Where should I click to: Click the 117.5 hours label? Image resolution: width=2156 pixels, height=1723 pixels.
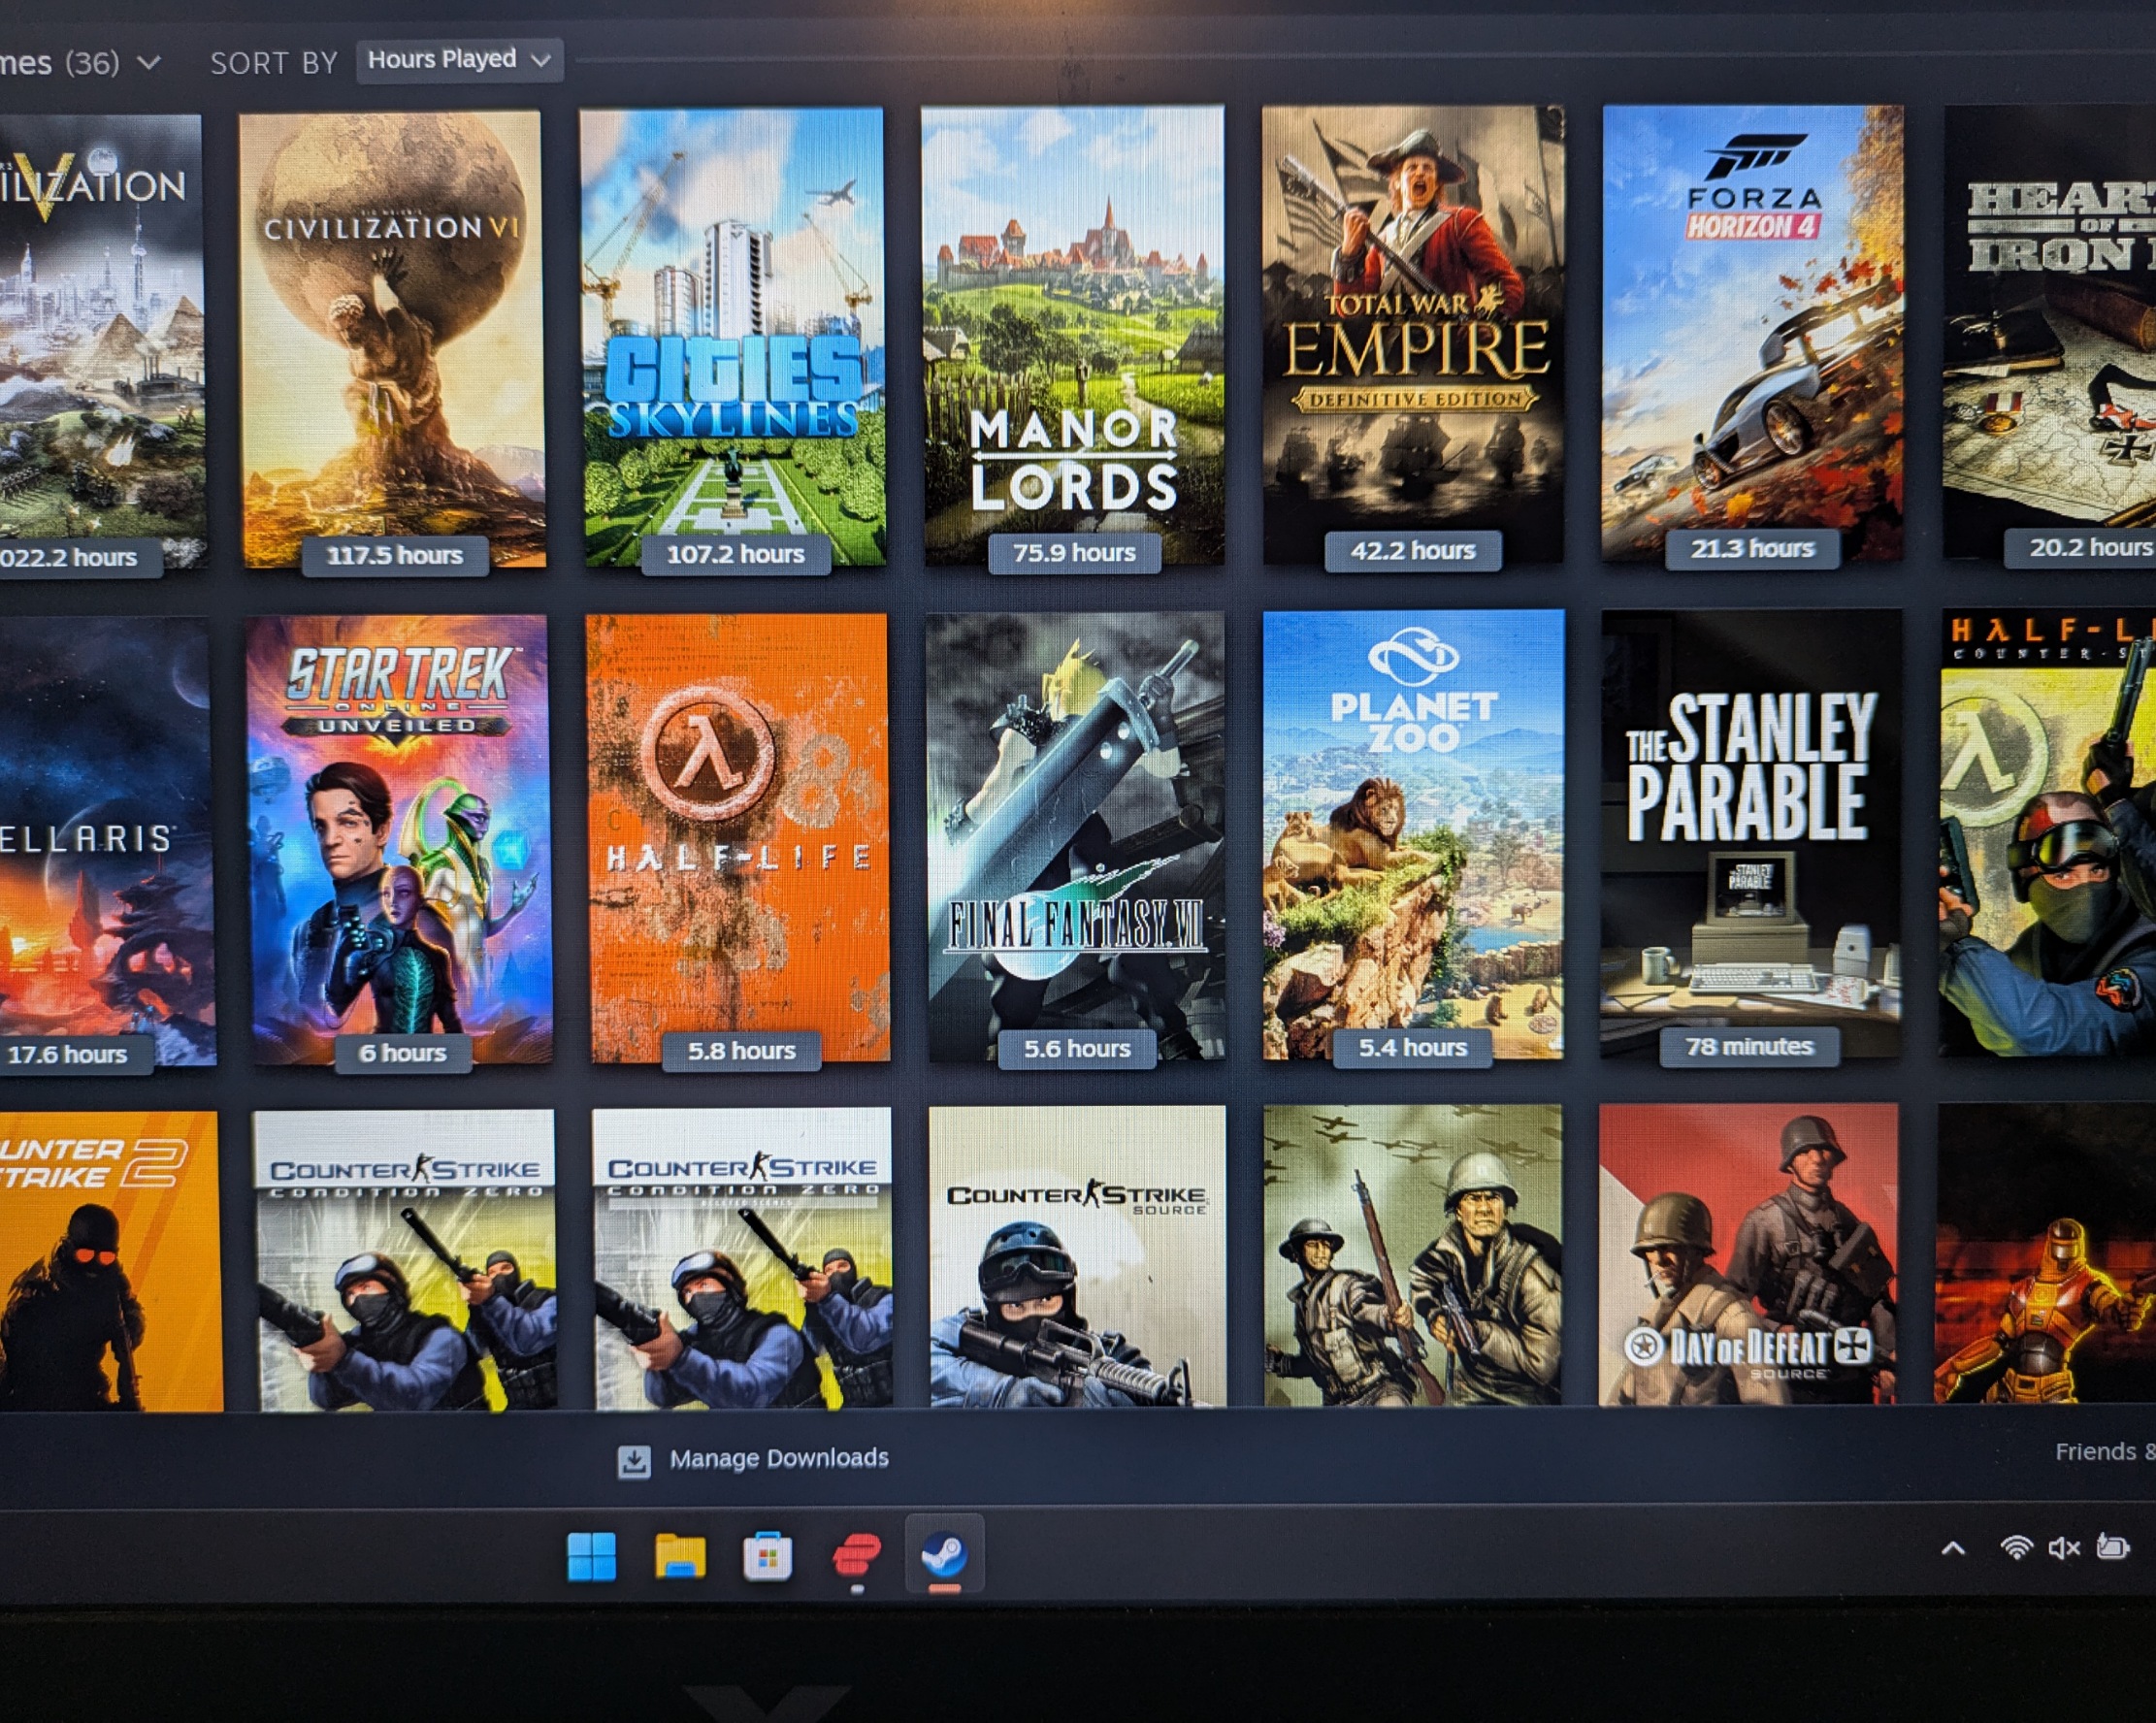point(394,555)
